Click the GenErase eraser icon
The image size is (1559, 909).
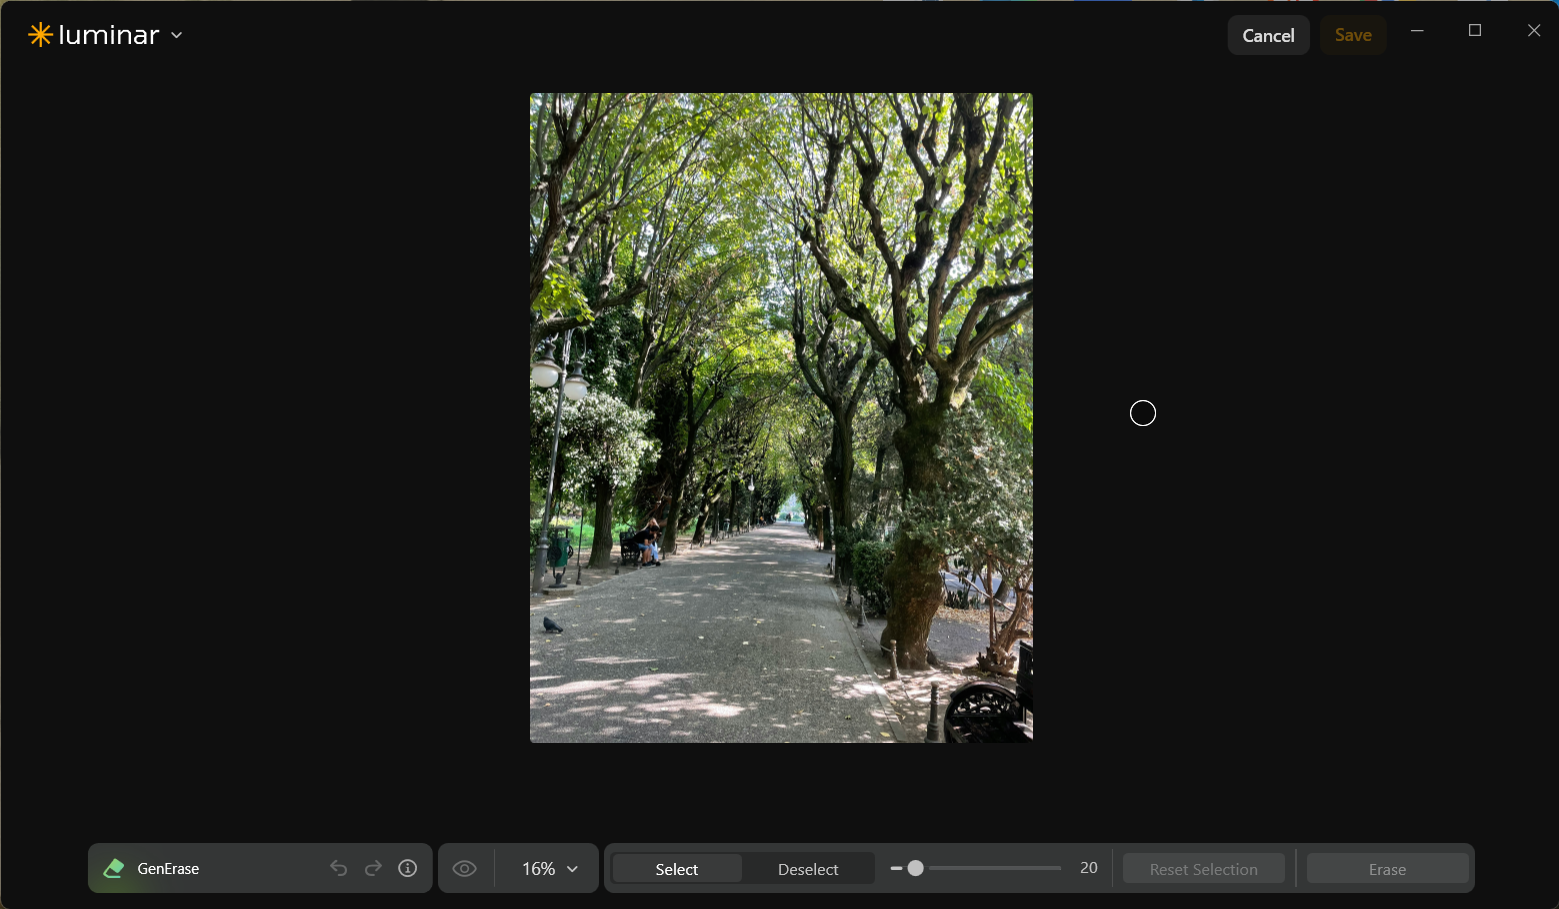tap(114, 868)
